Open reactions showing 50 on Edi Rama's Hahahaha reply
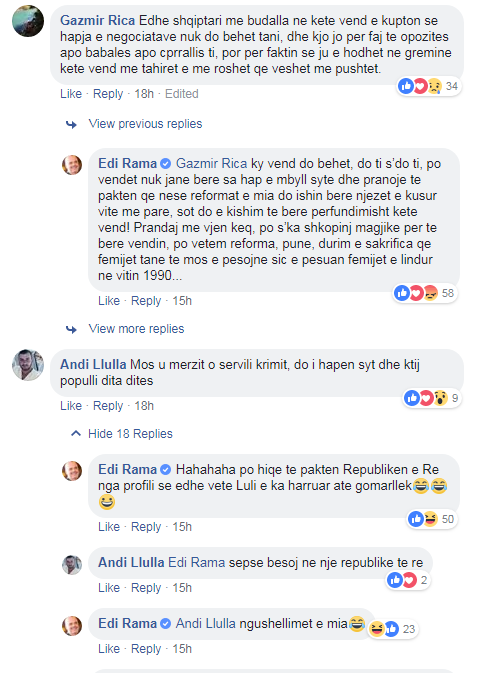Image resolution: width=496 pixels, height=673 pixels. click(431, 519)
